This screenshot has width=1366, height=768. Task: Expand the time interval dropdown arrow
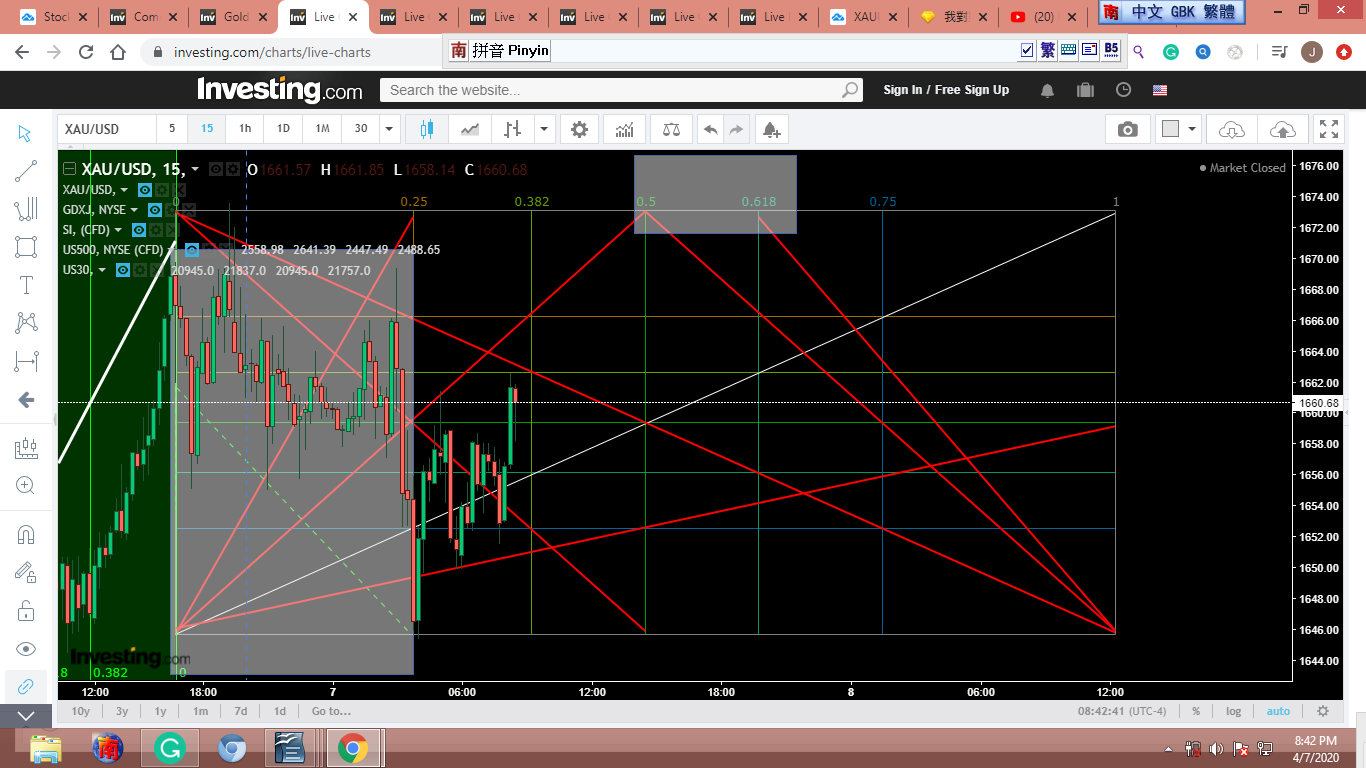pyautogui.click(x=388, y=129)
